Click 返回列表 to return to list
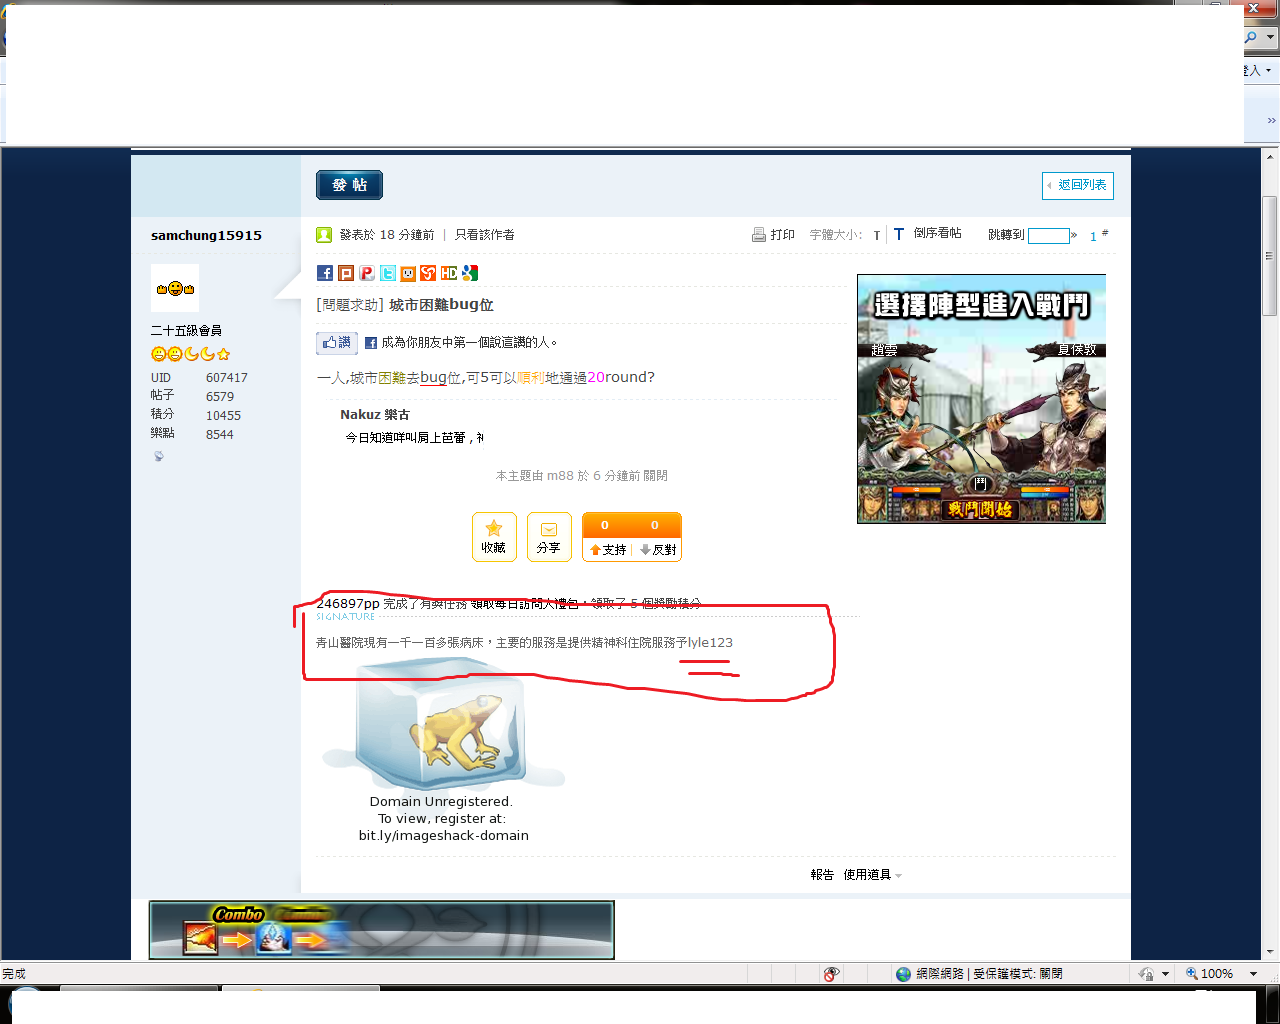Viewport: 1280px width, 1024px height. 1078,185
